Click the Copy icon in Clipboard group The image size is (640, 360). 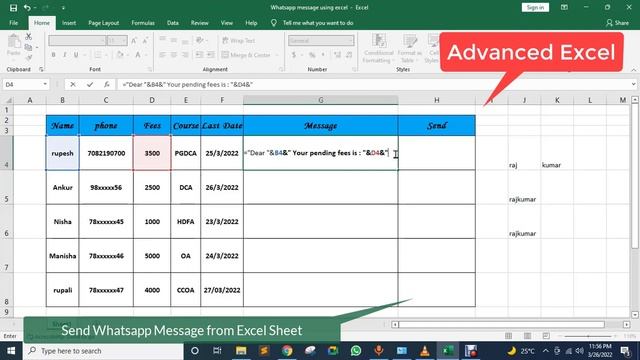coord(28,47)
